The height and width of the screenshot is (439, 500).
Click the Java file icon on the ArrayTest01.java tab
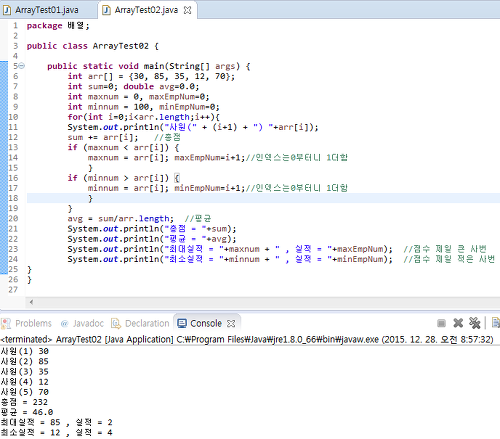tap(7, 10)
